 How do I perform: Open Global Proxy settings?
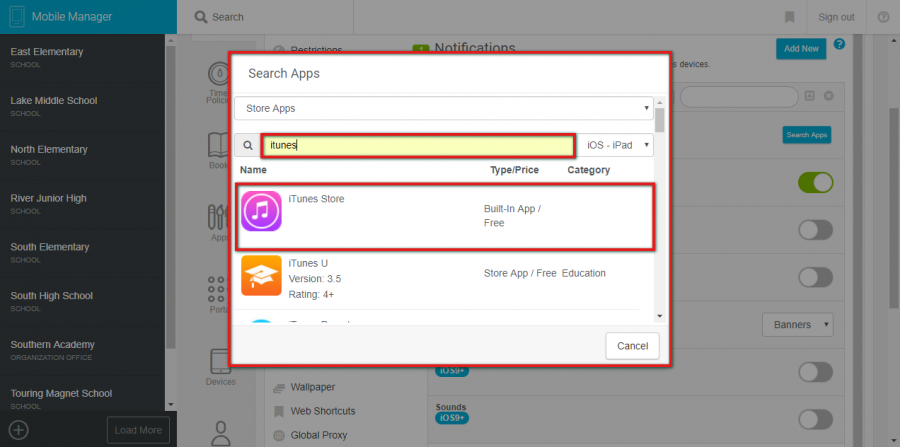319,435
